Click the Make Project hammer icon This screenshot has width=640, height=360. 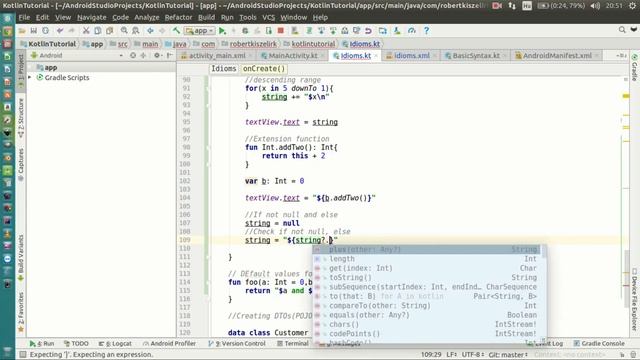(176, 31)
